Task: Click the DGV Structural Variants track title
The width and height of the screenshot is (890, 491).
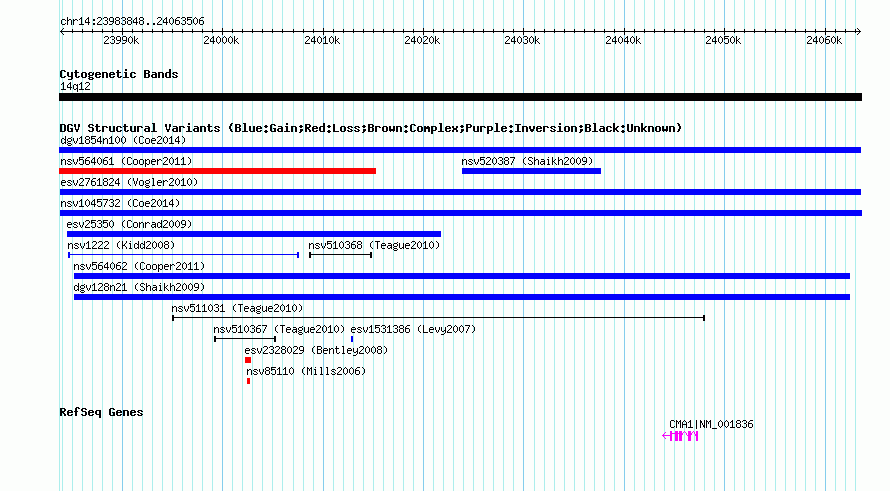Action: [371, 128]
